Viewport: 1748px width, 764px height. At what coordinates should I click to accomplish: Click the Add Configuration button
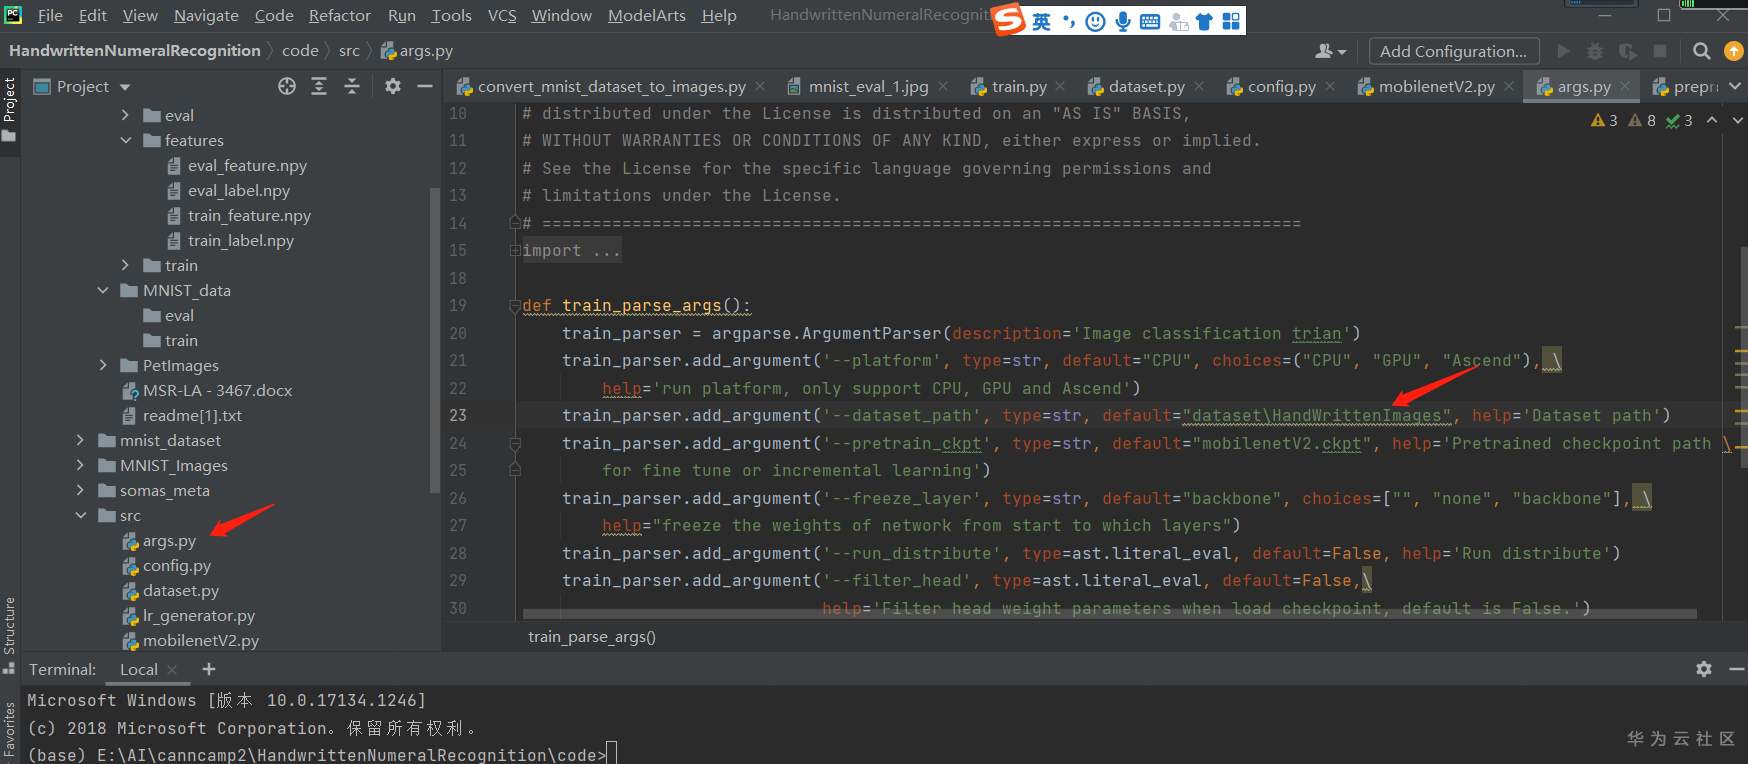click(x=1452, y=51)
